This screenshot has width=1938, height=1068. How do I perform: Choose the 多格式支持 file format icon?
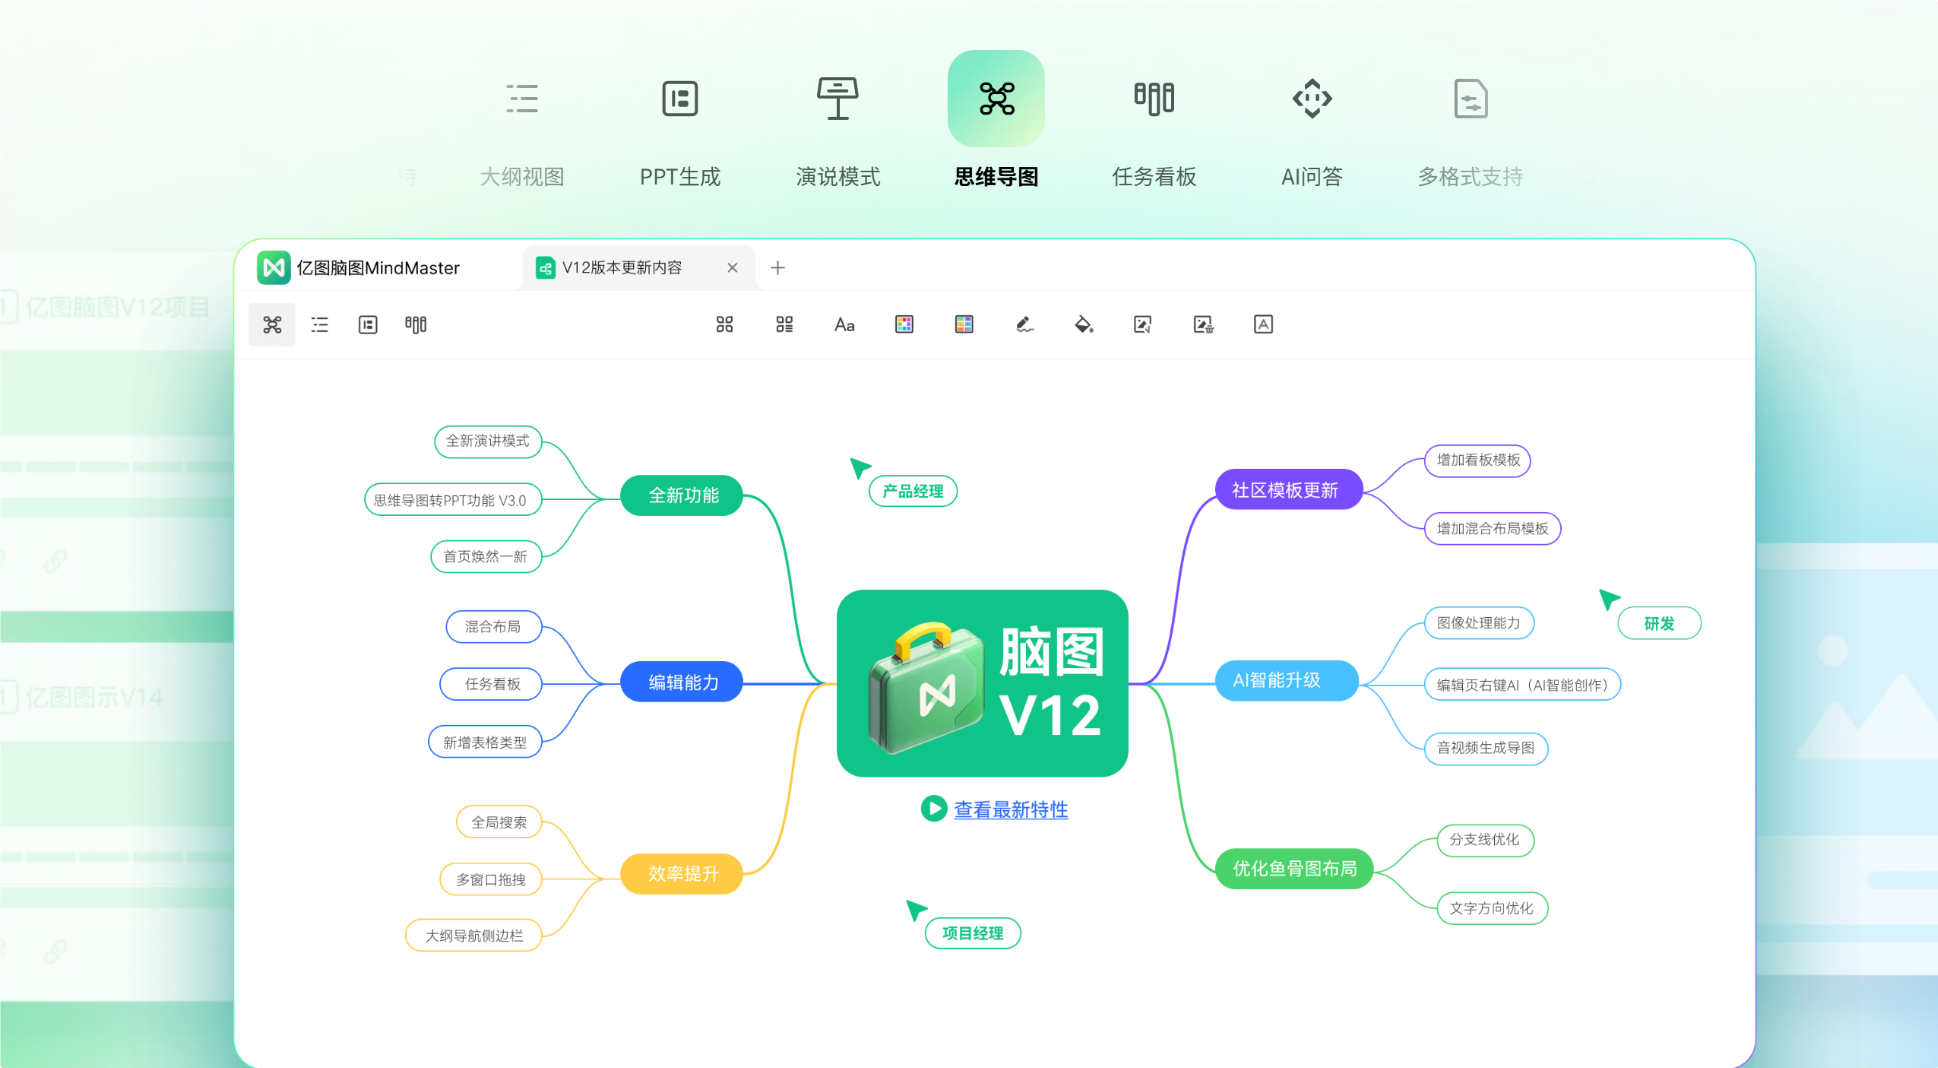pos(1470,98)
